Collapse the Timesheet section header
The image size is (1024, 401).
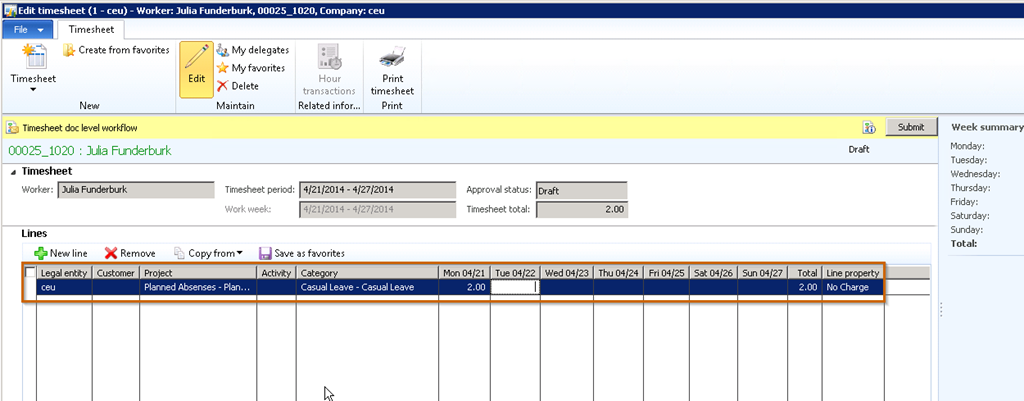pos(13,171)
